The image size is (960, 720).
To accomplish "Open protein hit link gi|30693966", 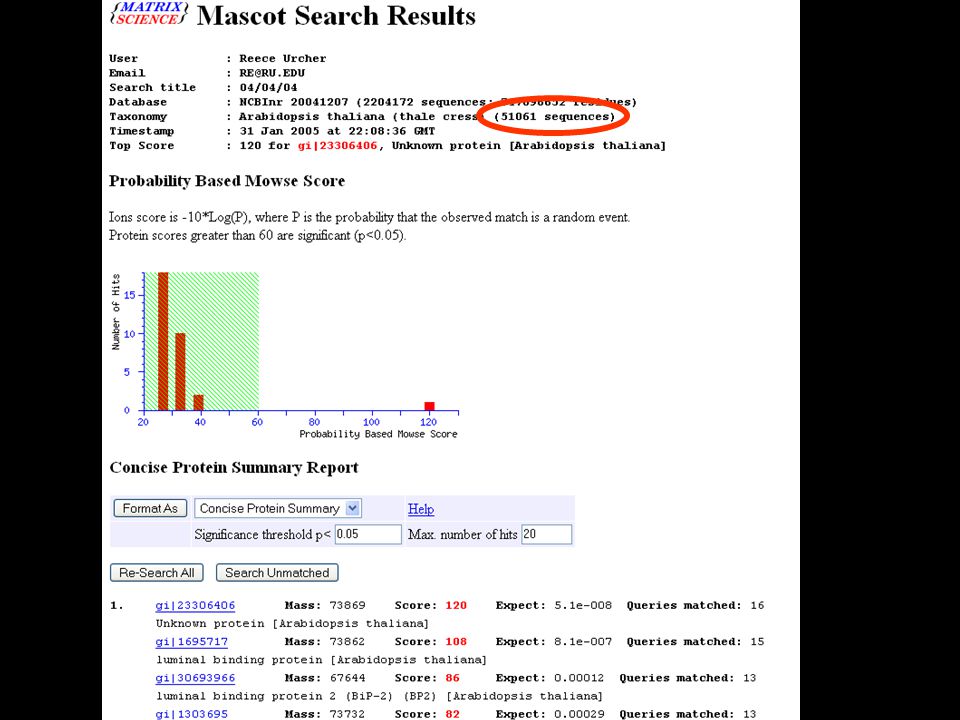I will [x=195, y=678].
